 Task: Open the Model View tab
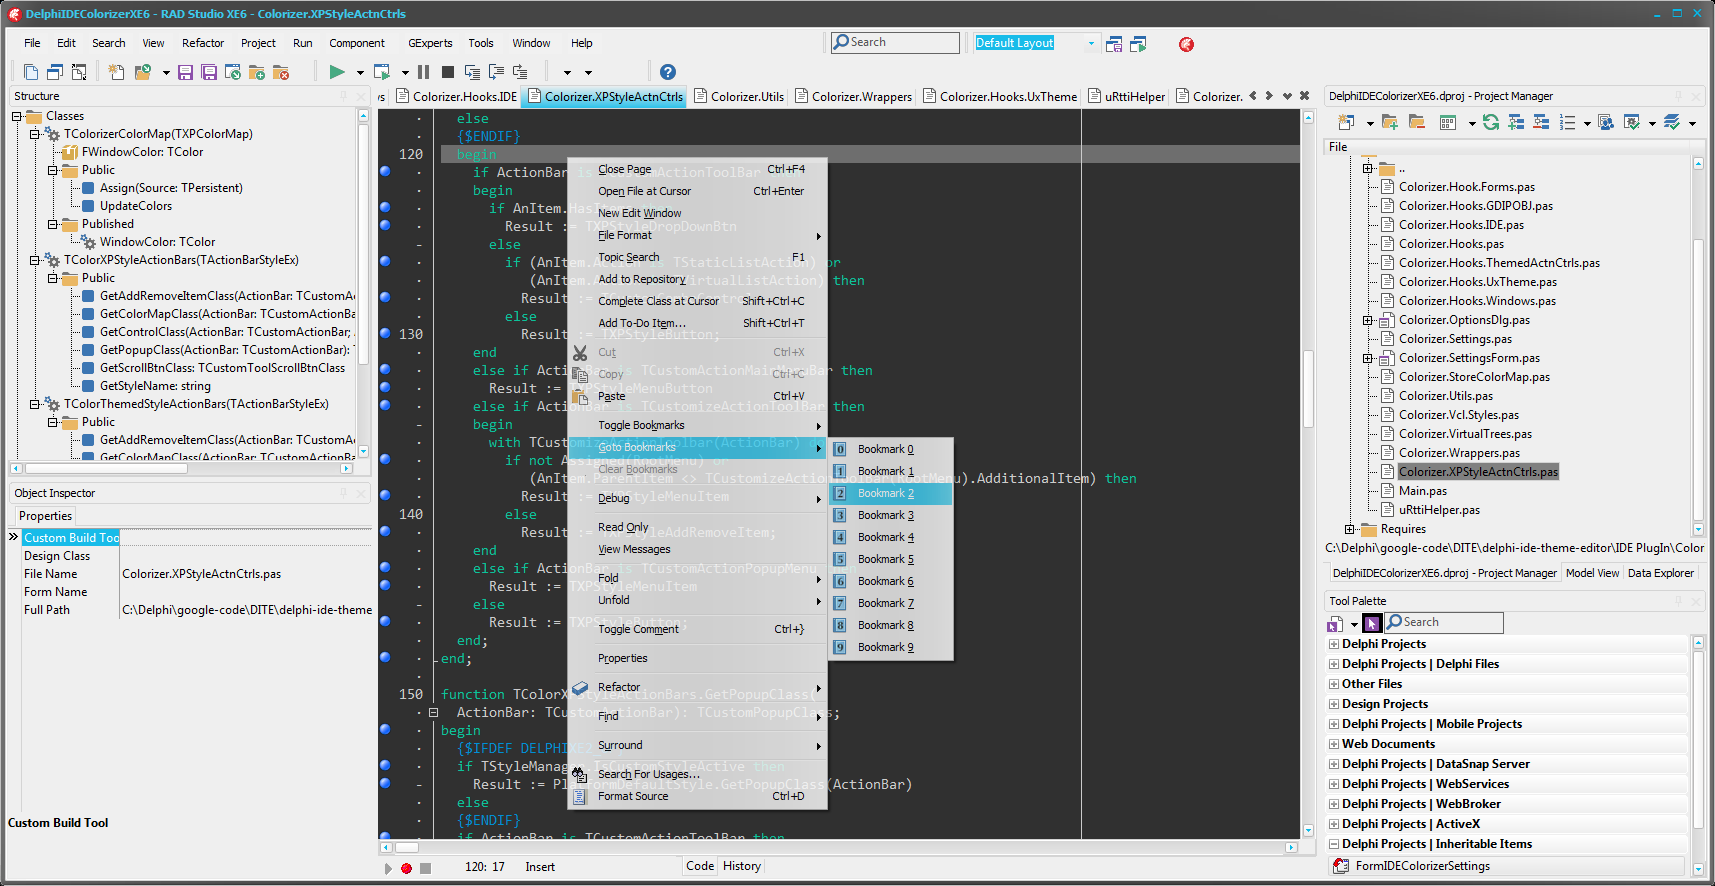(x=1592, y=573)
